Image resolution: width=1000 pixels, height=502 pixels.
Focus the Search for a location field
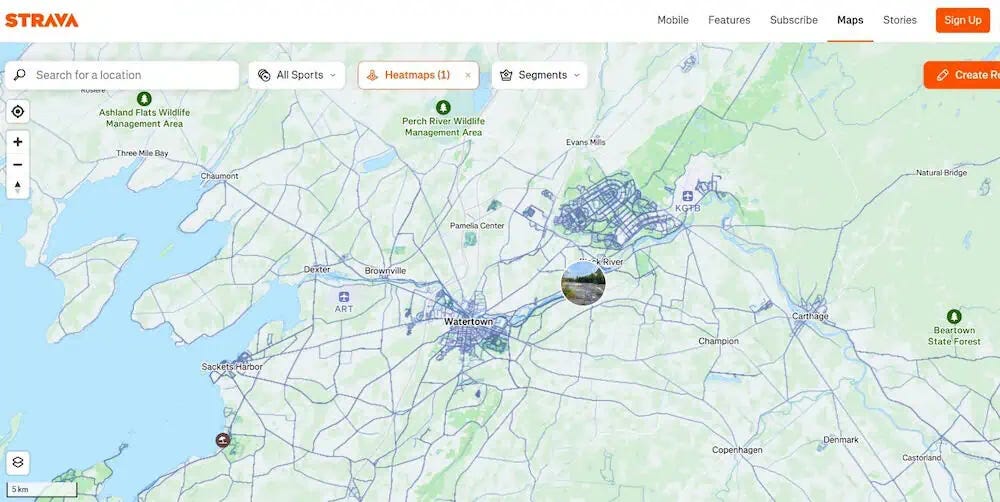[122, 75]
